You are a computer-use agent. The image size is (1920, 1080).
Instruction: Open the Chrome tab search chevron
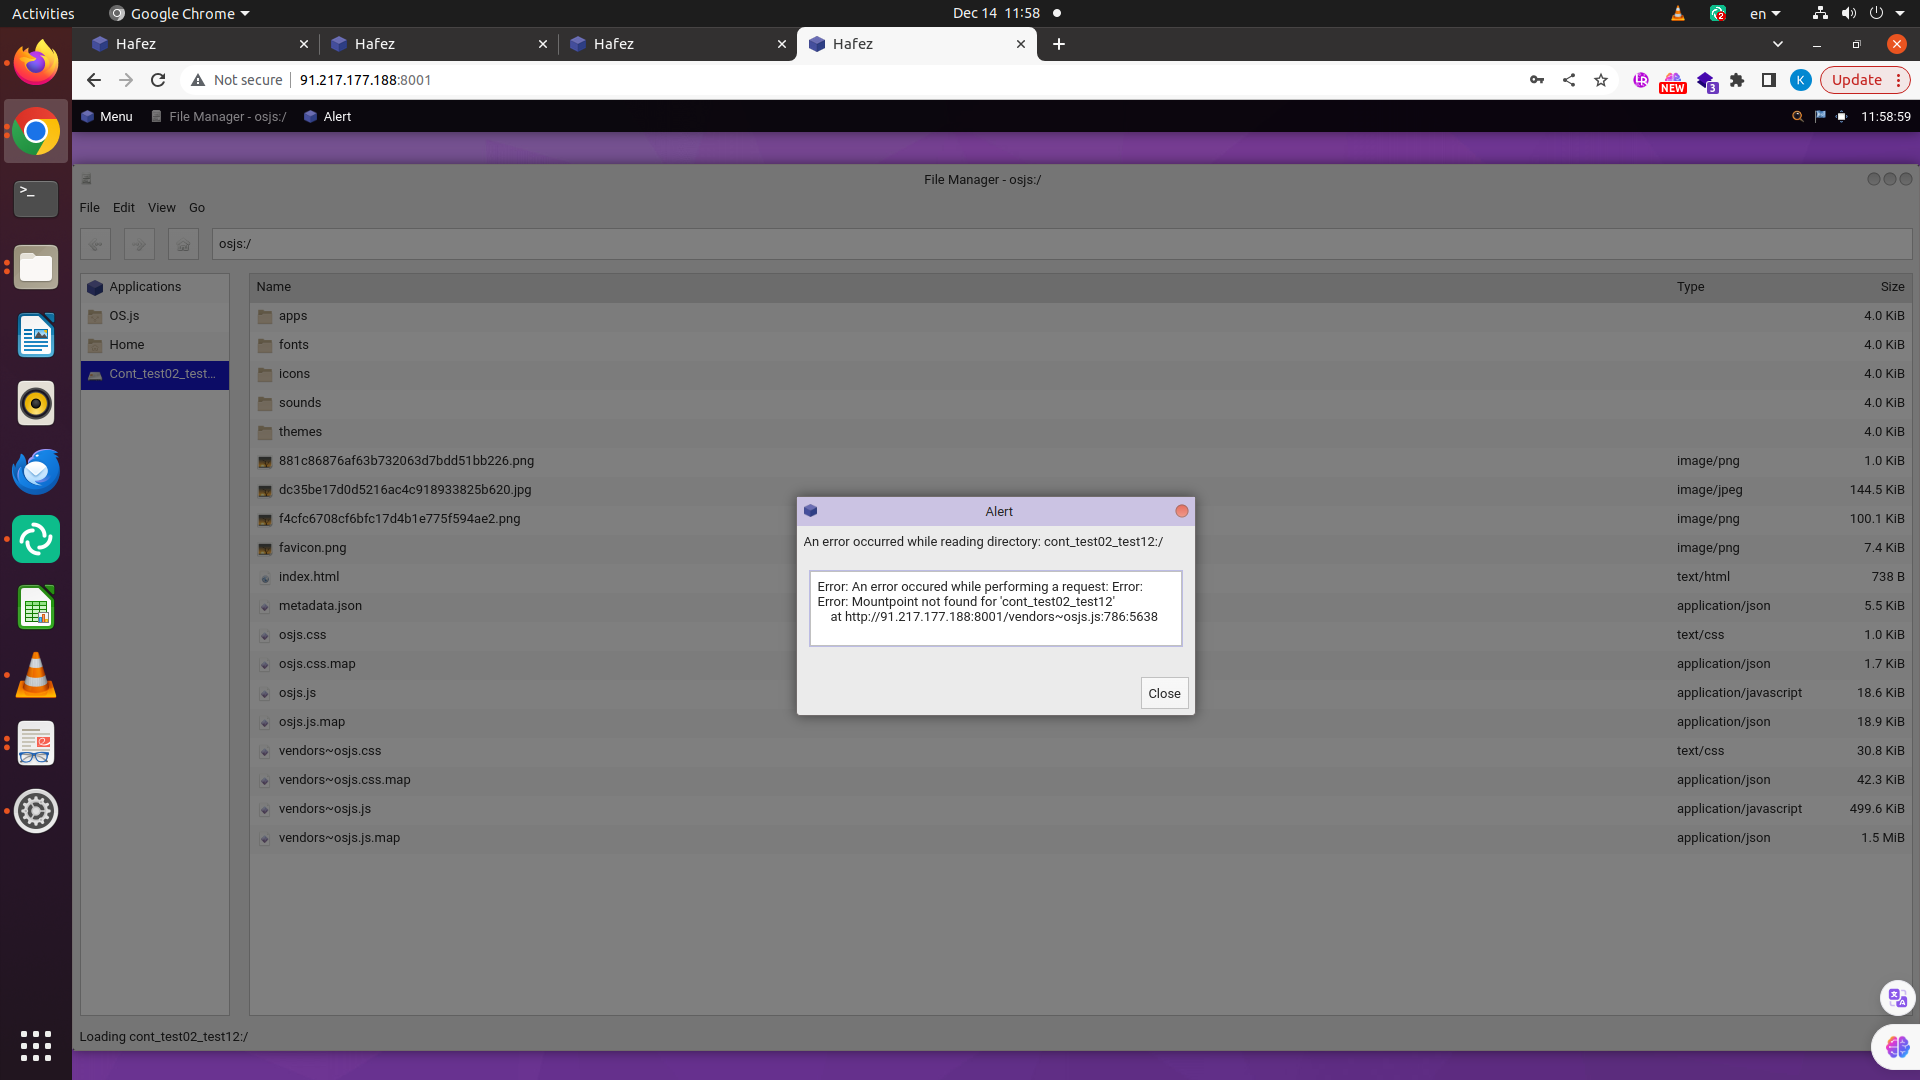click(1777, 44)
